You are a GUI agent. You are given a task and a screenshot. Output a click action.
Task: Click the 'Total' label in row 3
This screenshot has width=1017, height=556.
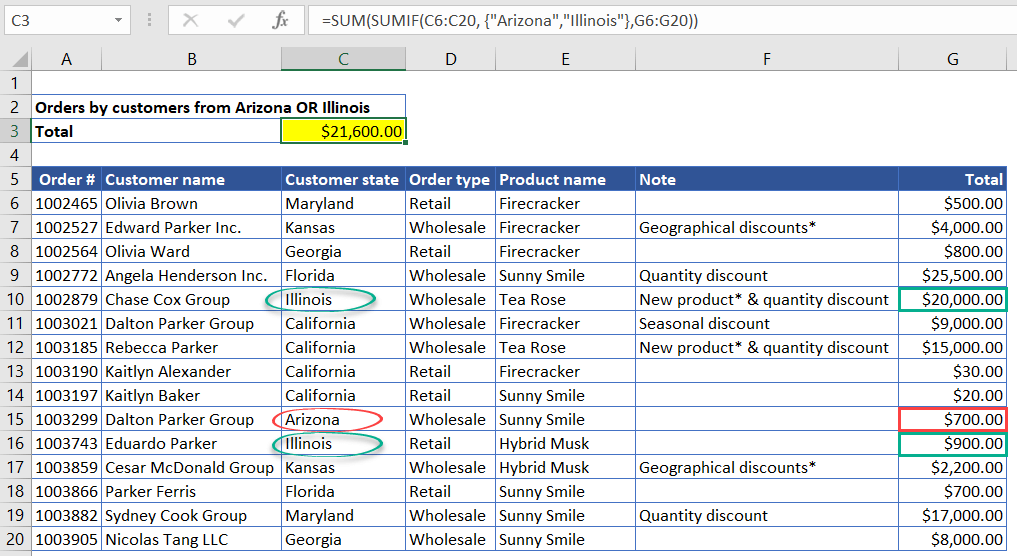pyautogui.click(x=54, y=132)
